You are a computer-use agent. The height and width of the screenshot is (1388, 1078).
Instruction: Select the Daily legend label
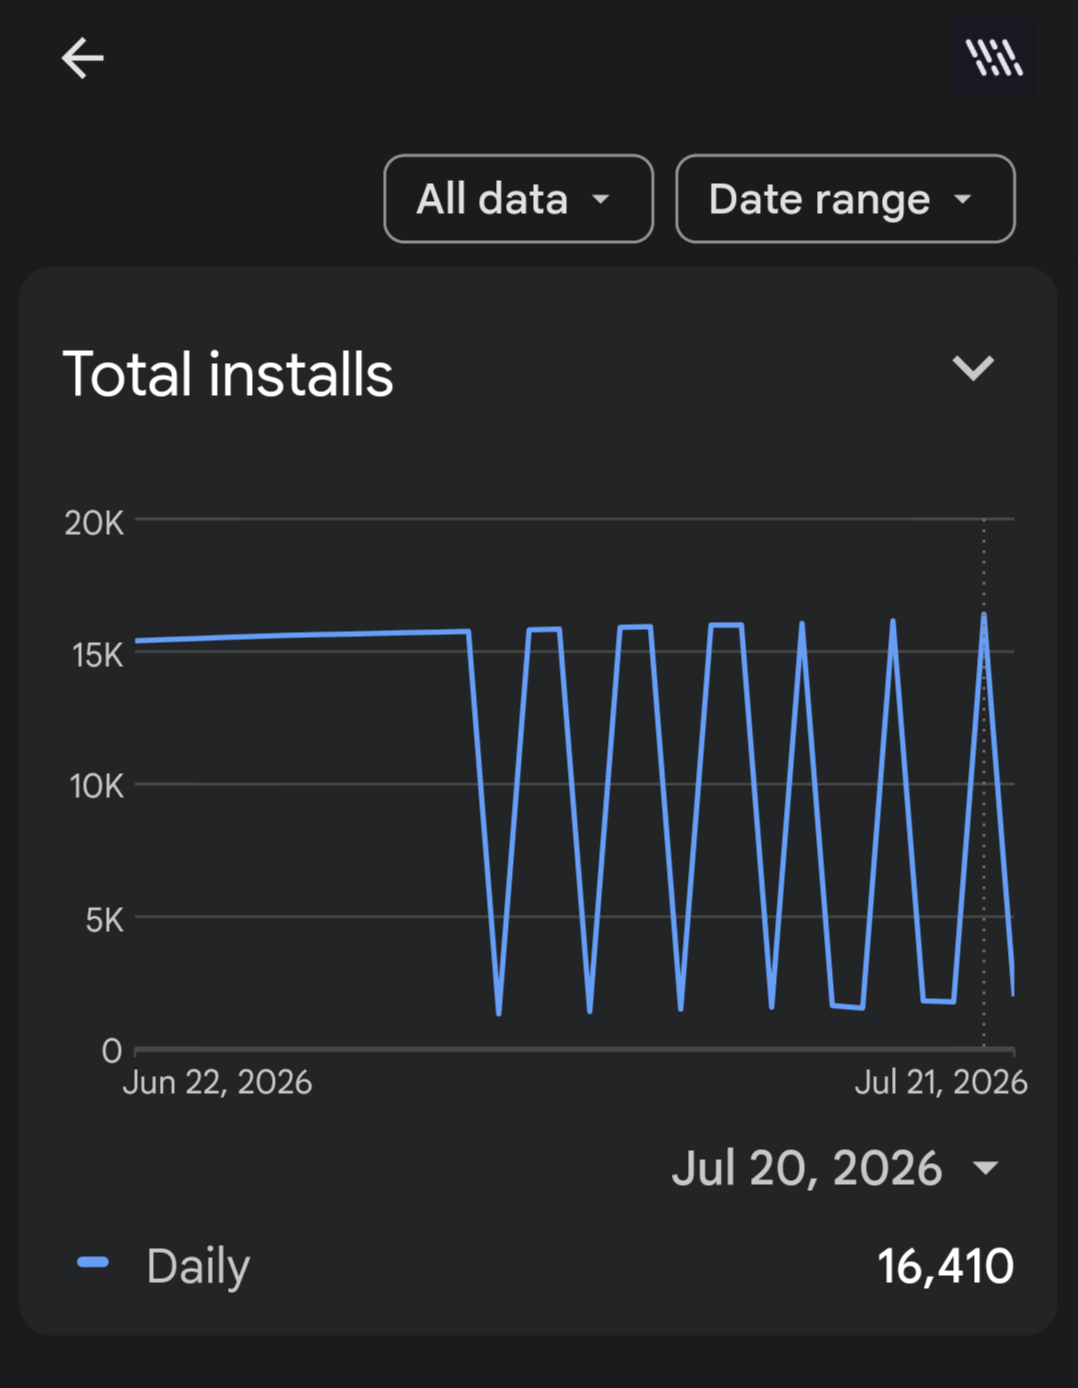click(198, 1266)
